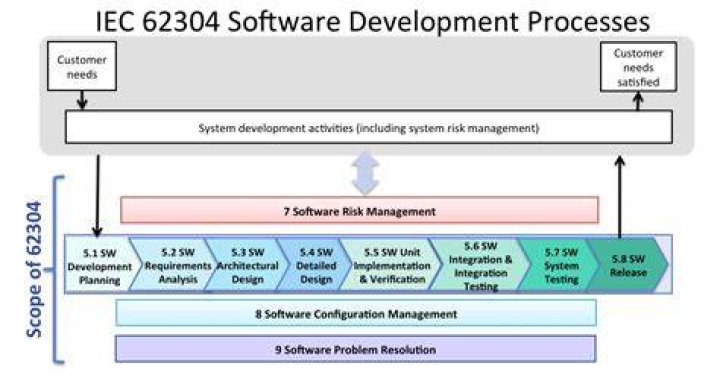This screenshot has height=375, width=720.
Task: Select the 5.2 SW Requirements Analysis chevron
Action: coord(175,265)
